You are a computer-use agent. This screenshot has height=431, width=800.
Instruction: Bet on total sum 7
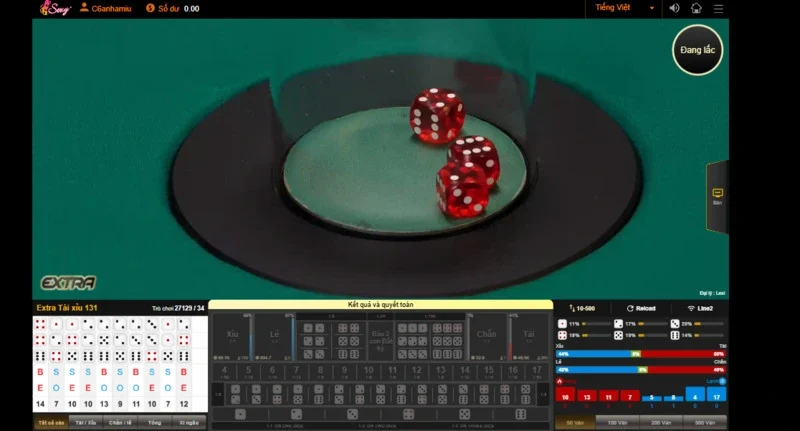pos(296,371)
